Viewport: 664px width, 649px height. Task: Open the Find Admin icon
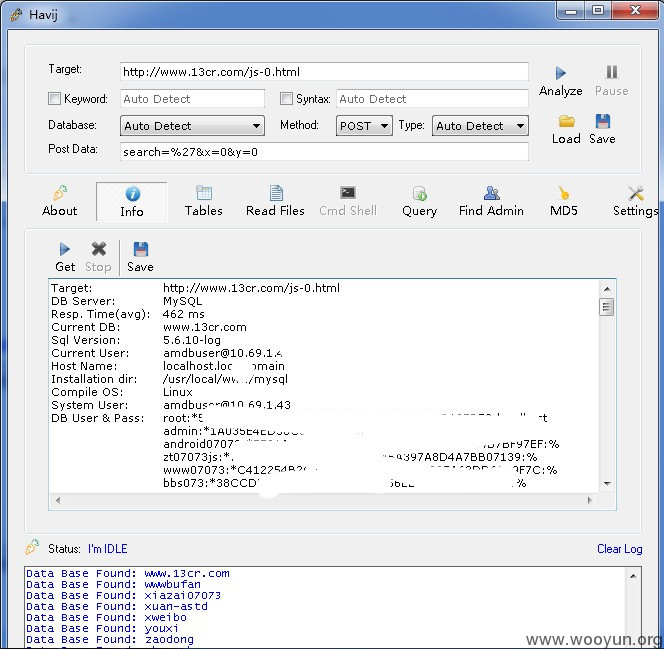492,193
